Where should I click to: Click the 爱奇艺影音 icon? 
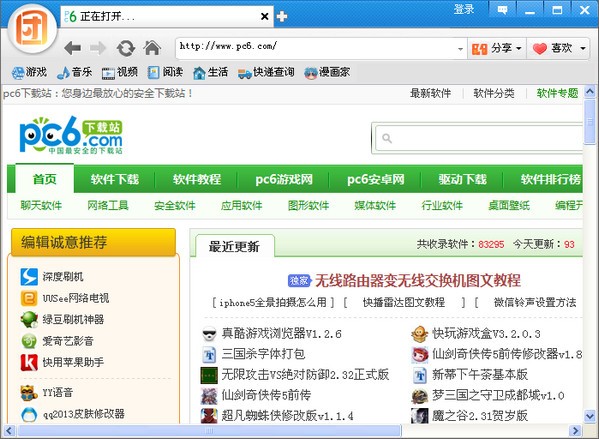(x=29, y=341)
